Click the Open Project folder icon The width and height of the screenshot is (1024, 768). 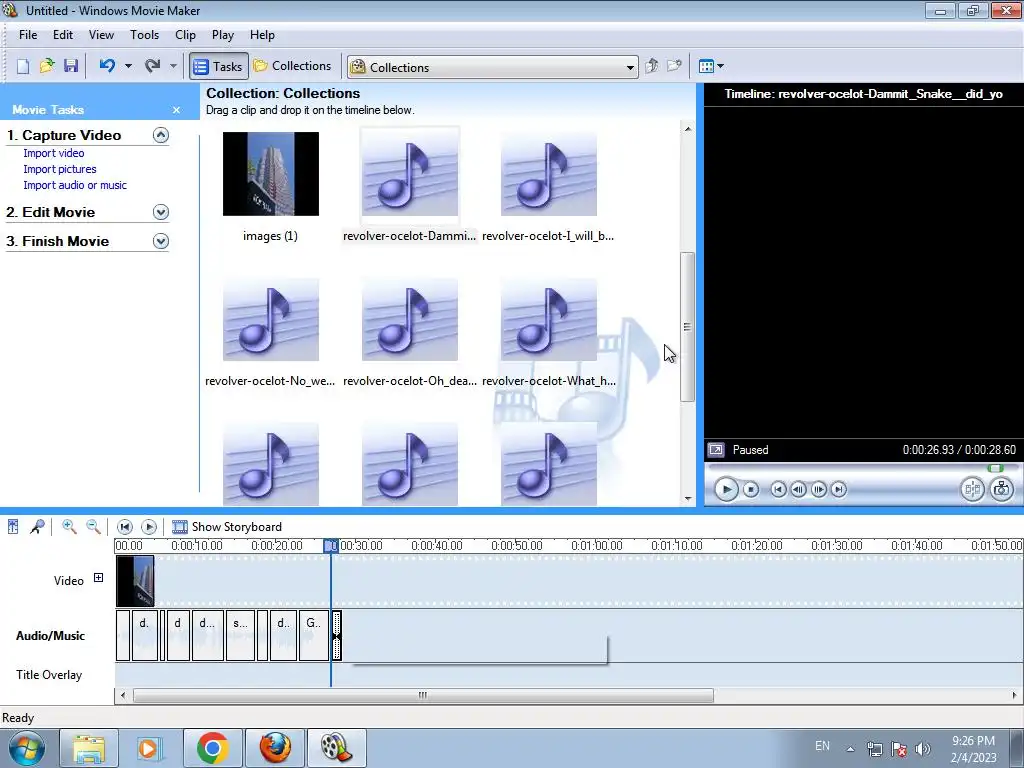point(47,66)
